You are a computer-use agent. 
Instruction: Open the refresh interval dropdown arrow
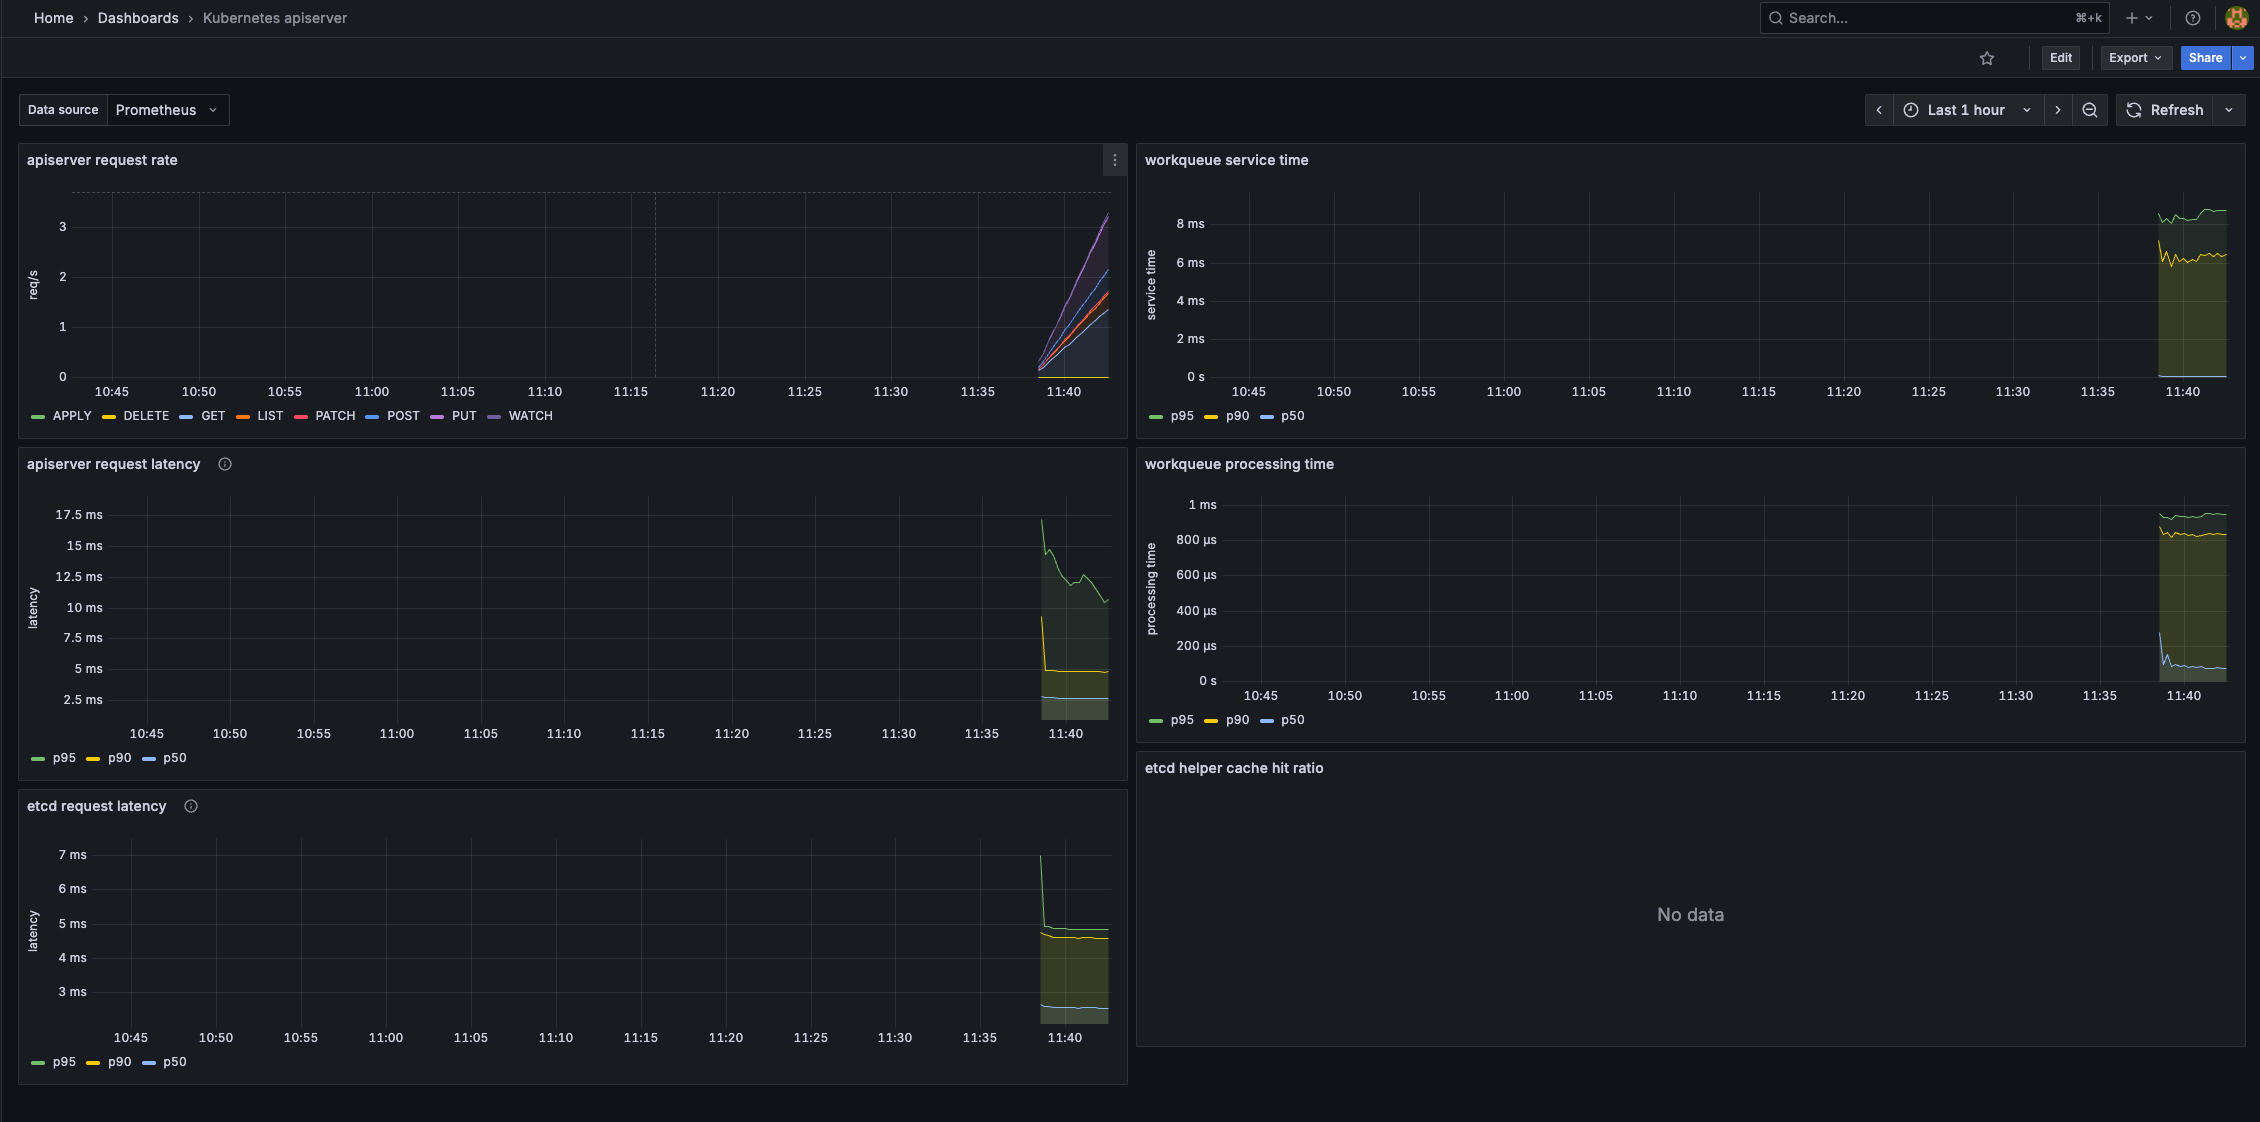click(x=2229, y=110)
